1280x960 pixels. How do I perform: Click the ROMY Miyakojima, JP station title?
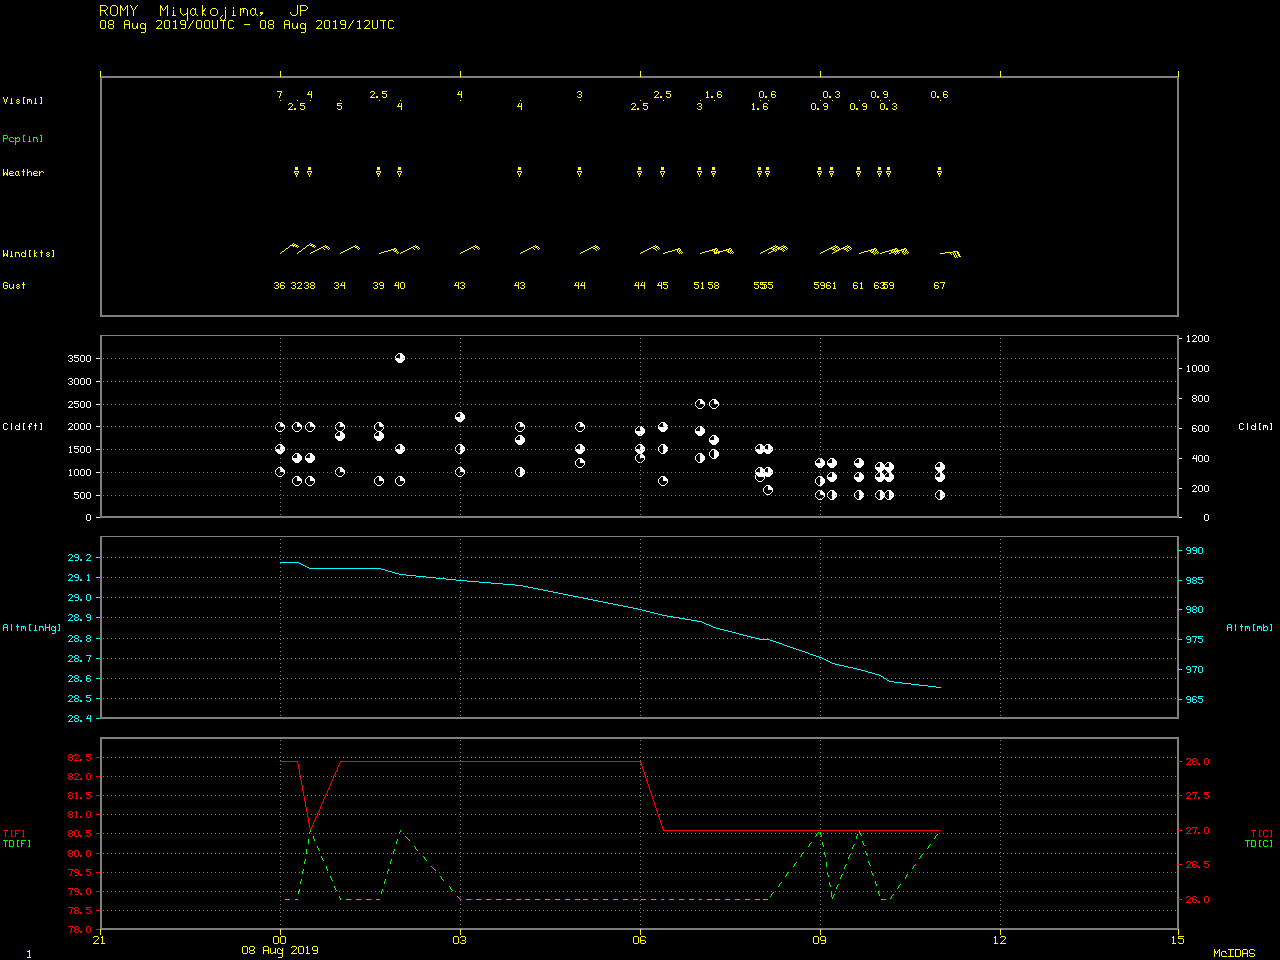tap(203, 11)
